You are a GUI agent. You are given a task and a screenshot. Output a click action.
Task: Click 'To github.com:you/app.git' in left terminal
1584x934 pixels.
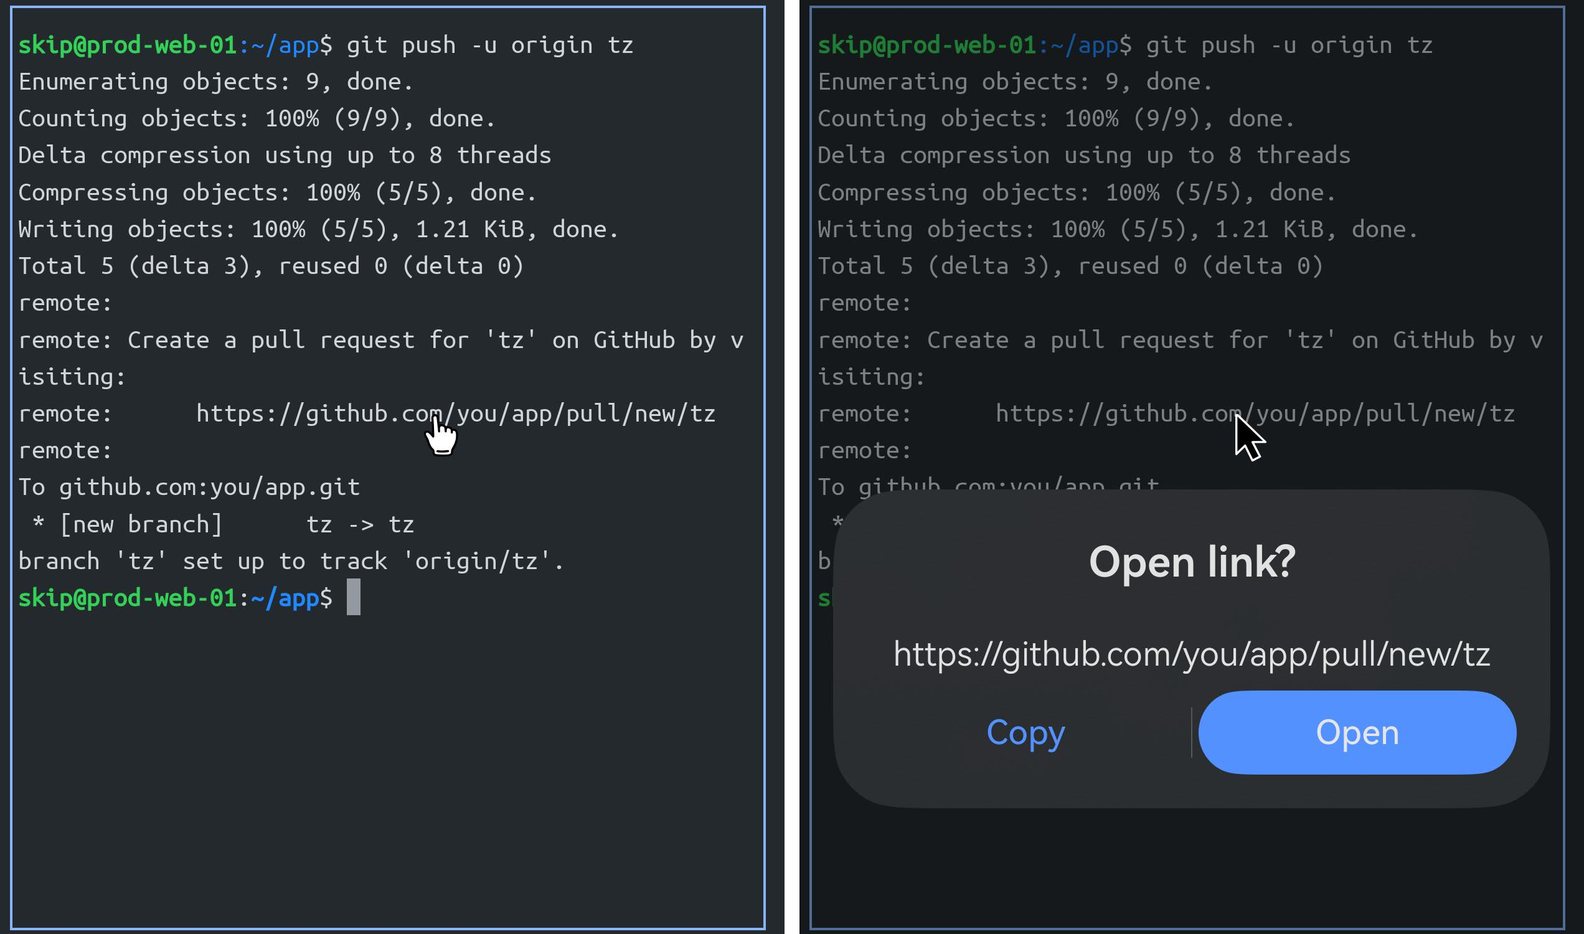pyautogui.click(x=189, y=487)
